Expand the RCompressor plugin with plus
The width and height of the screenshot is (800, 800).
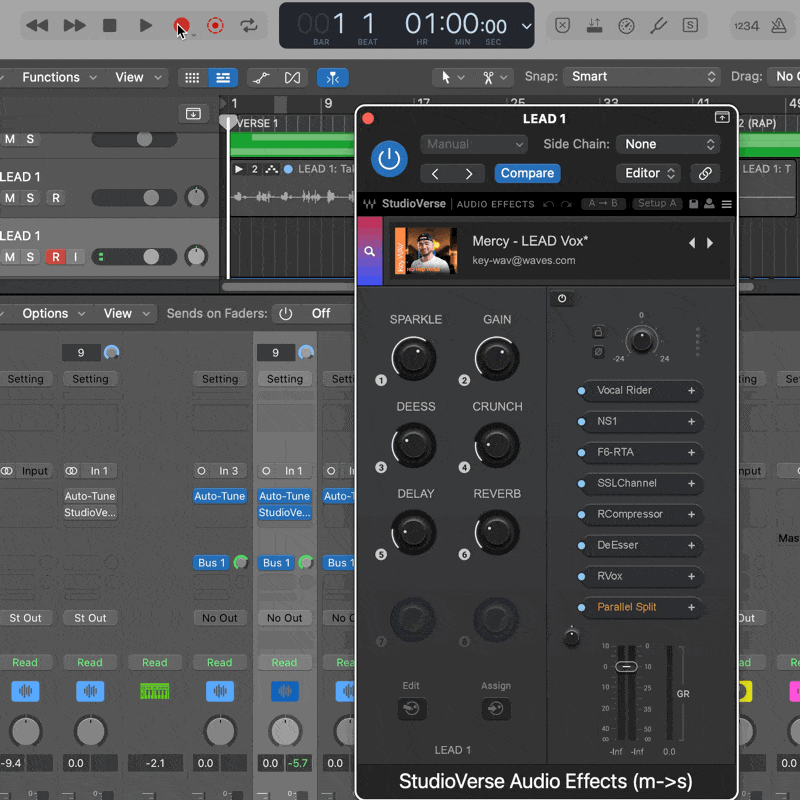(x=691, y=515)
